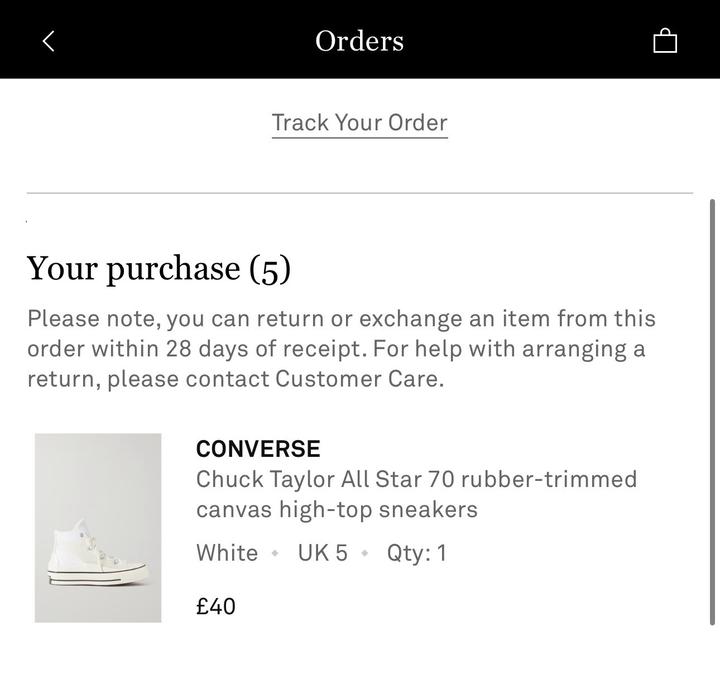
Task: Click the "Please note" opening words
Action: [92, 319]
